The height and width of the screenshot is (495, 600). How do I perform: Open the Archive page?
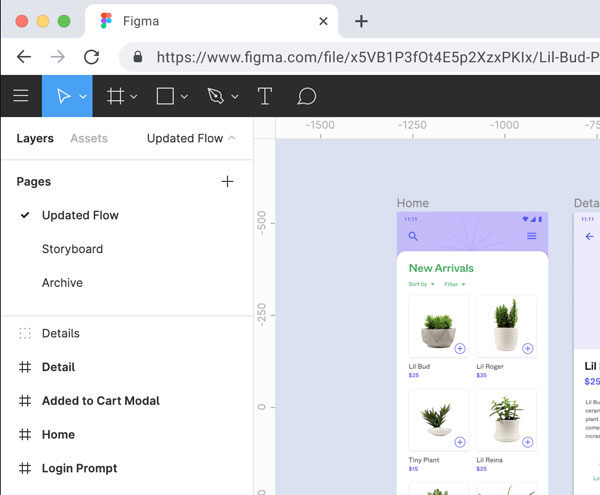tap(62, 283)
